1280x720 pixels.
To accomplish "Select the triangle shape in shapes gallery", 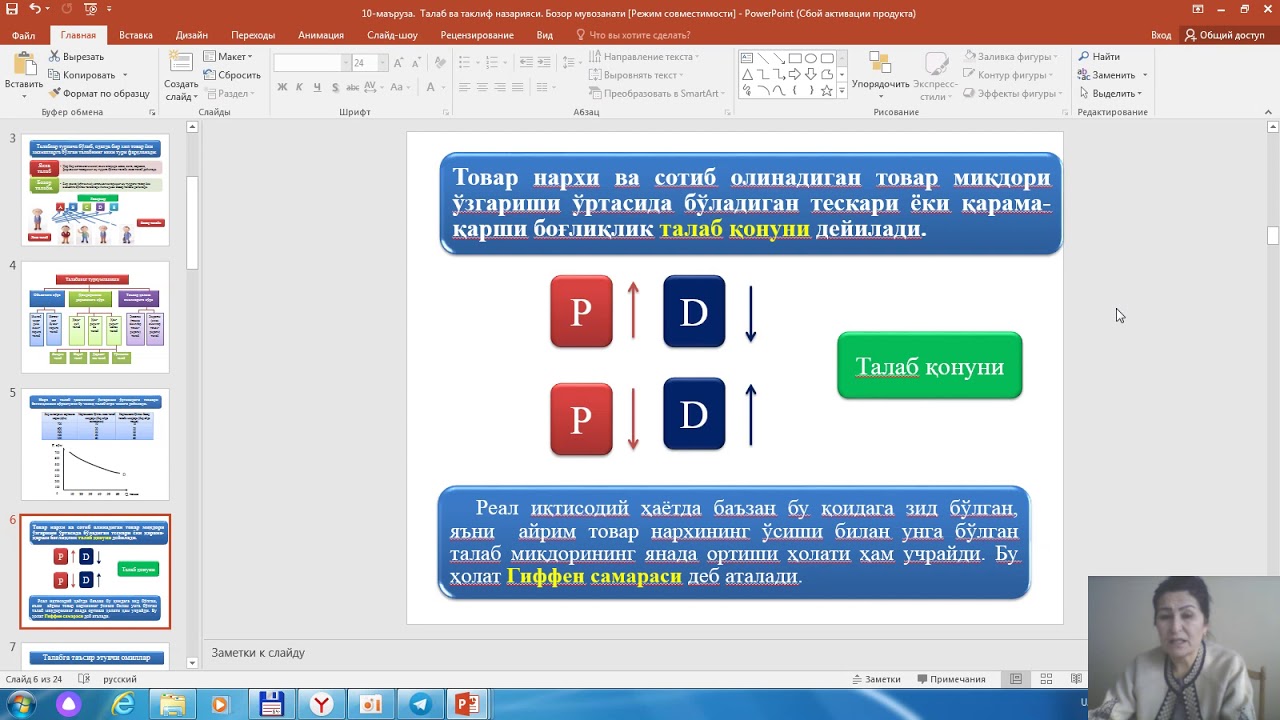I will point(747,74).
